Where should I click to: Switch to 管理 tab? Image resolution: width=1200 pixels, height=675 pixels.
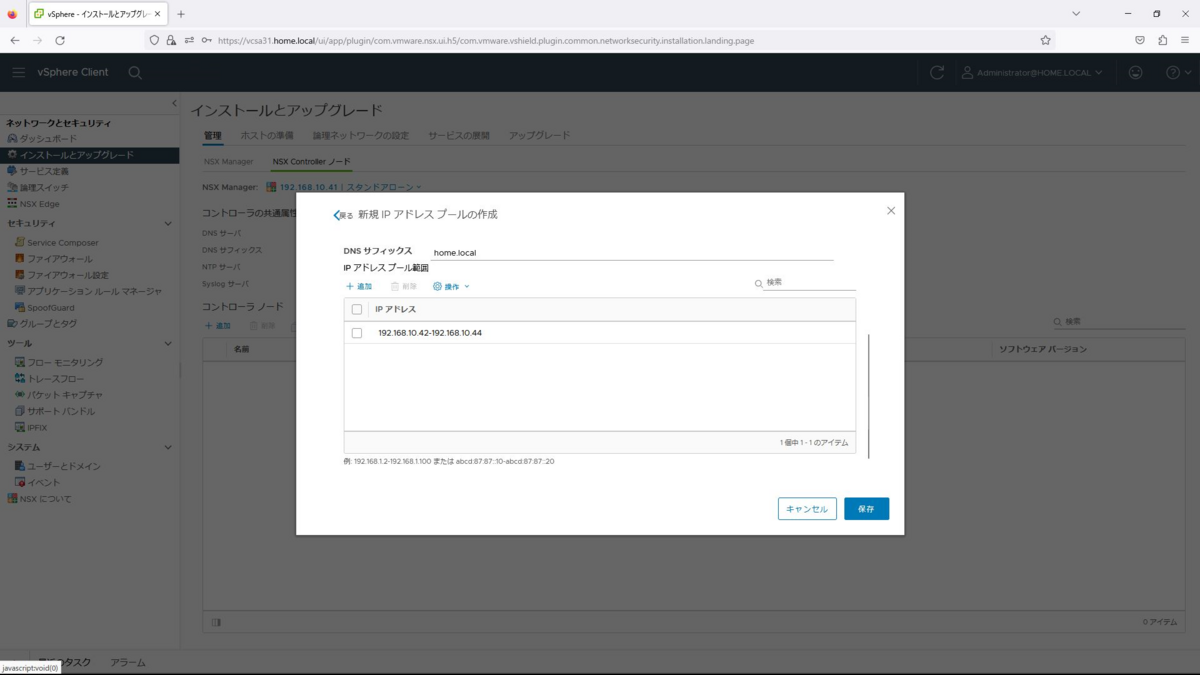[x=212, y=135]
